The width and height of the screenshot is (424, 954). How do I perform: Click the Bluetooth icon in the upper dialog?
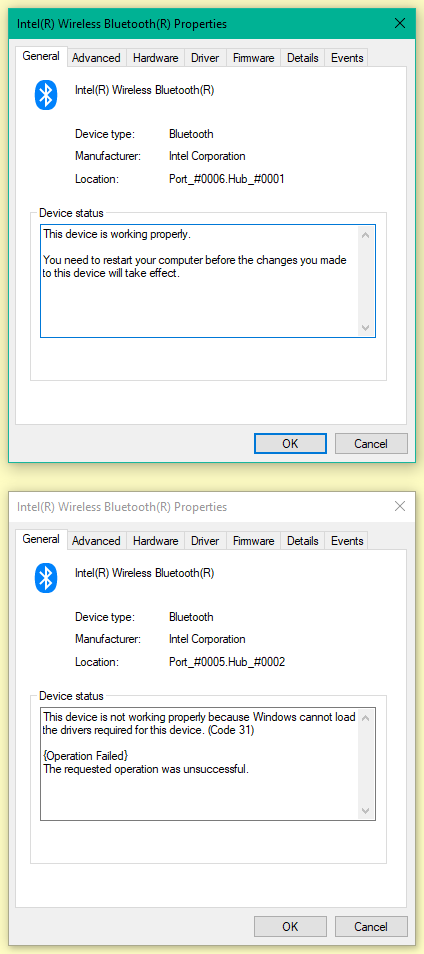tap(46, 95)
